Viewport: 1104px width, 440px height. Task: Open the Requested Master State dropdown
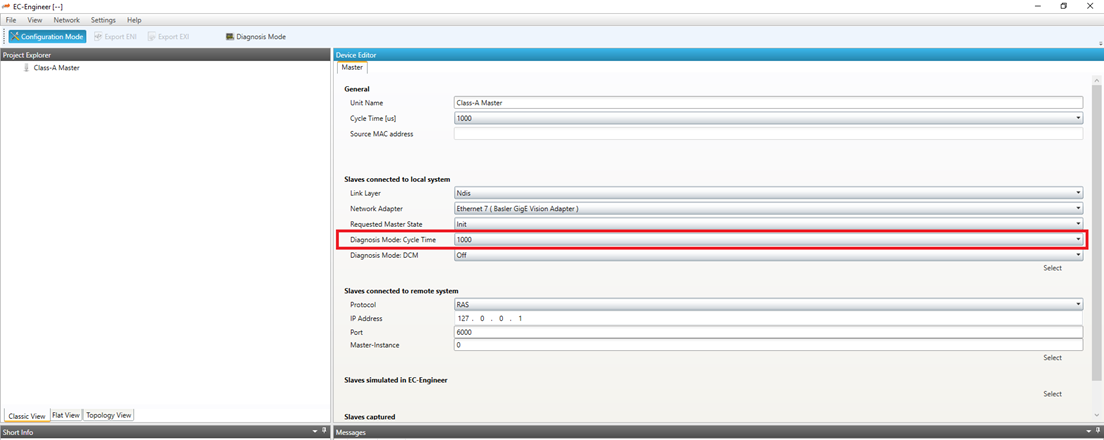click(x=1078, y=224)
